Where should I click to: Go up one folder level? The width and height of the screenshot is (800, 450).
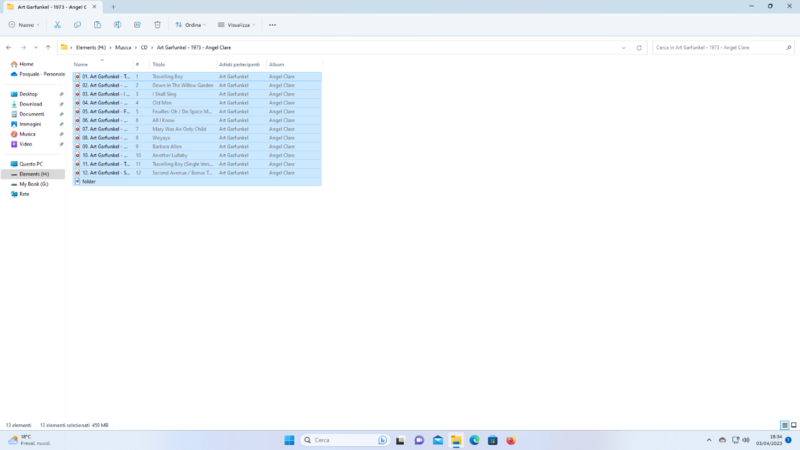click(x=48, y=47)
